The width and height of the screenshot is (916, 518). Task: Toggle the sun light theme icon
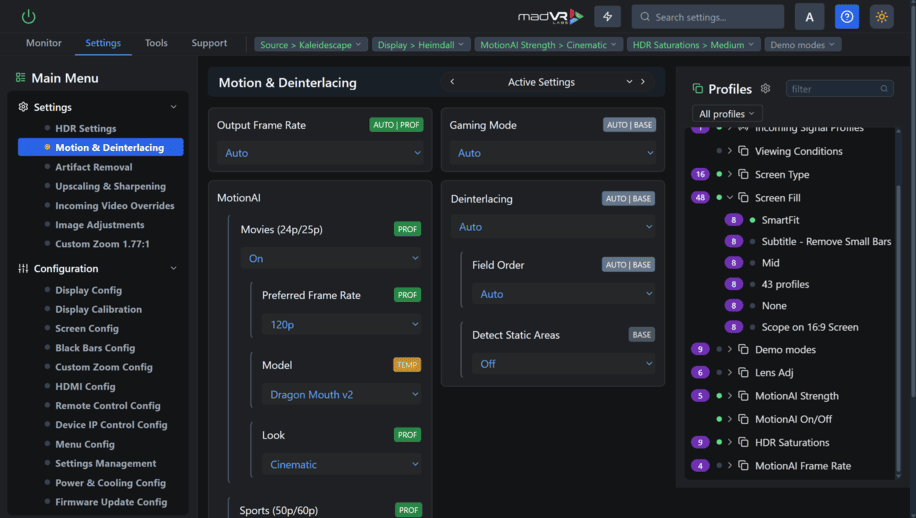tap(881, 16)
